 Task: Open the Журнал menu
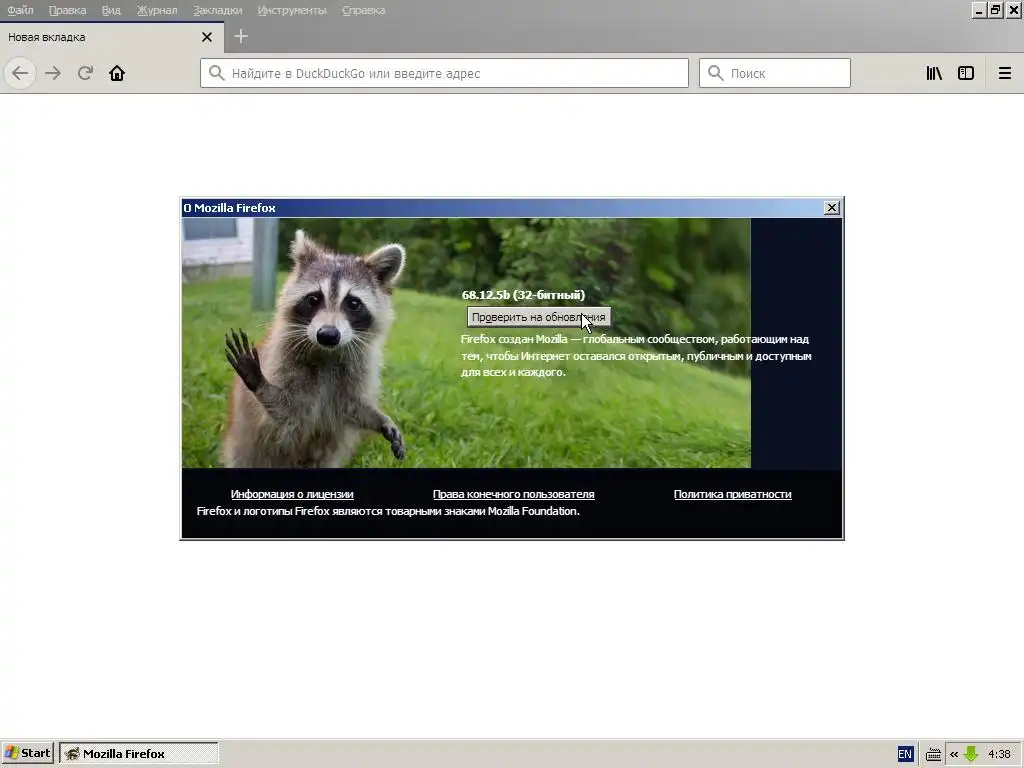point(157,10)
